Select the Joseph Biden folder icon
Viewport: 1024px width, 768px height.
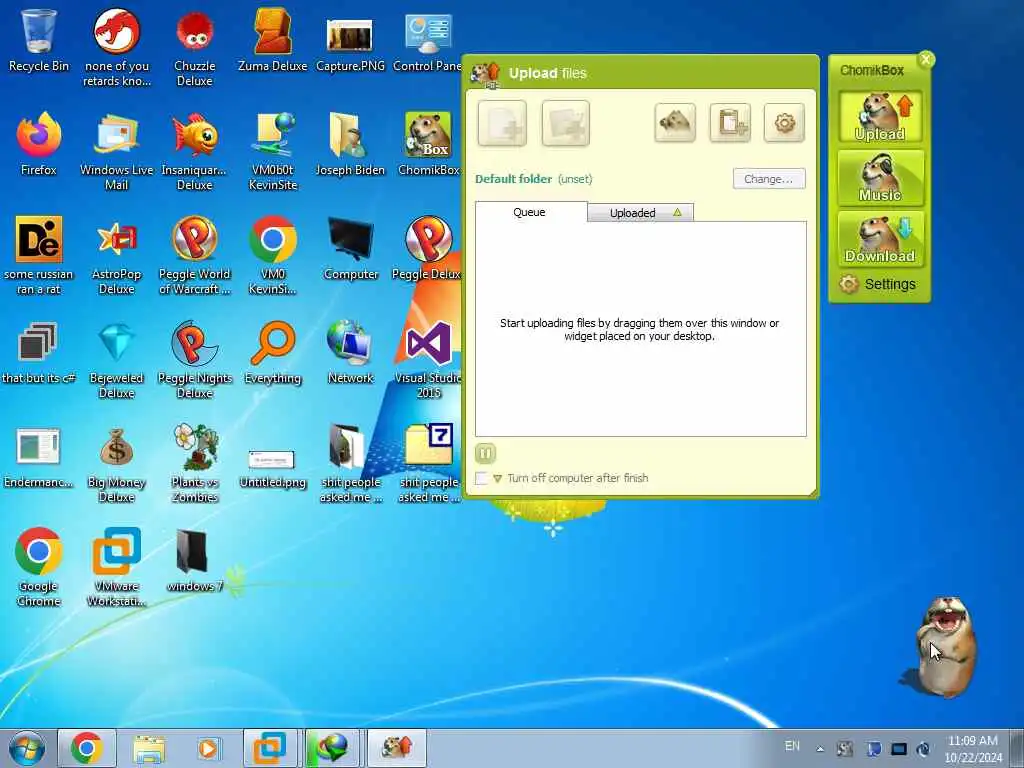(350, 144)
